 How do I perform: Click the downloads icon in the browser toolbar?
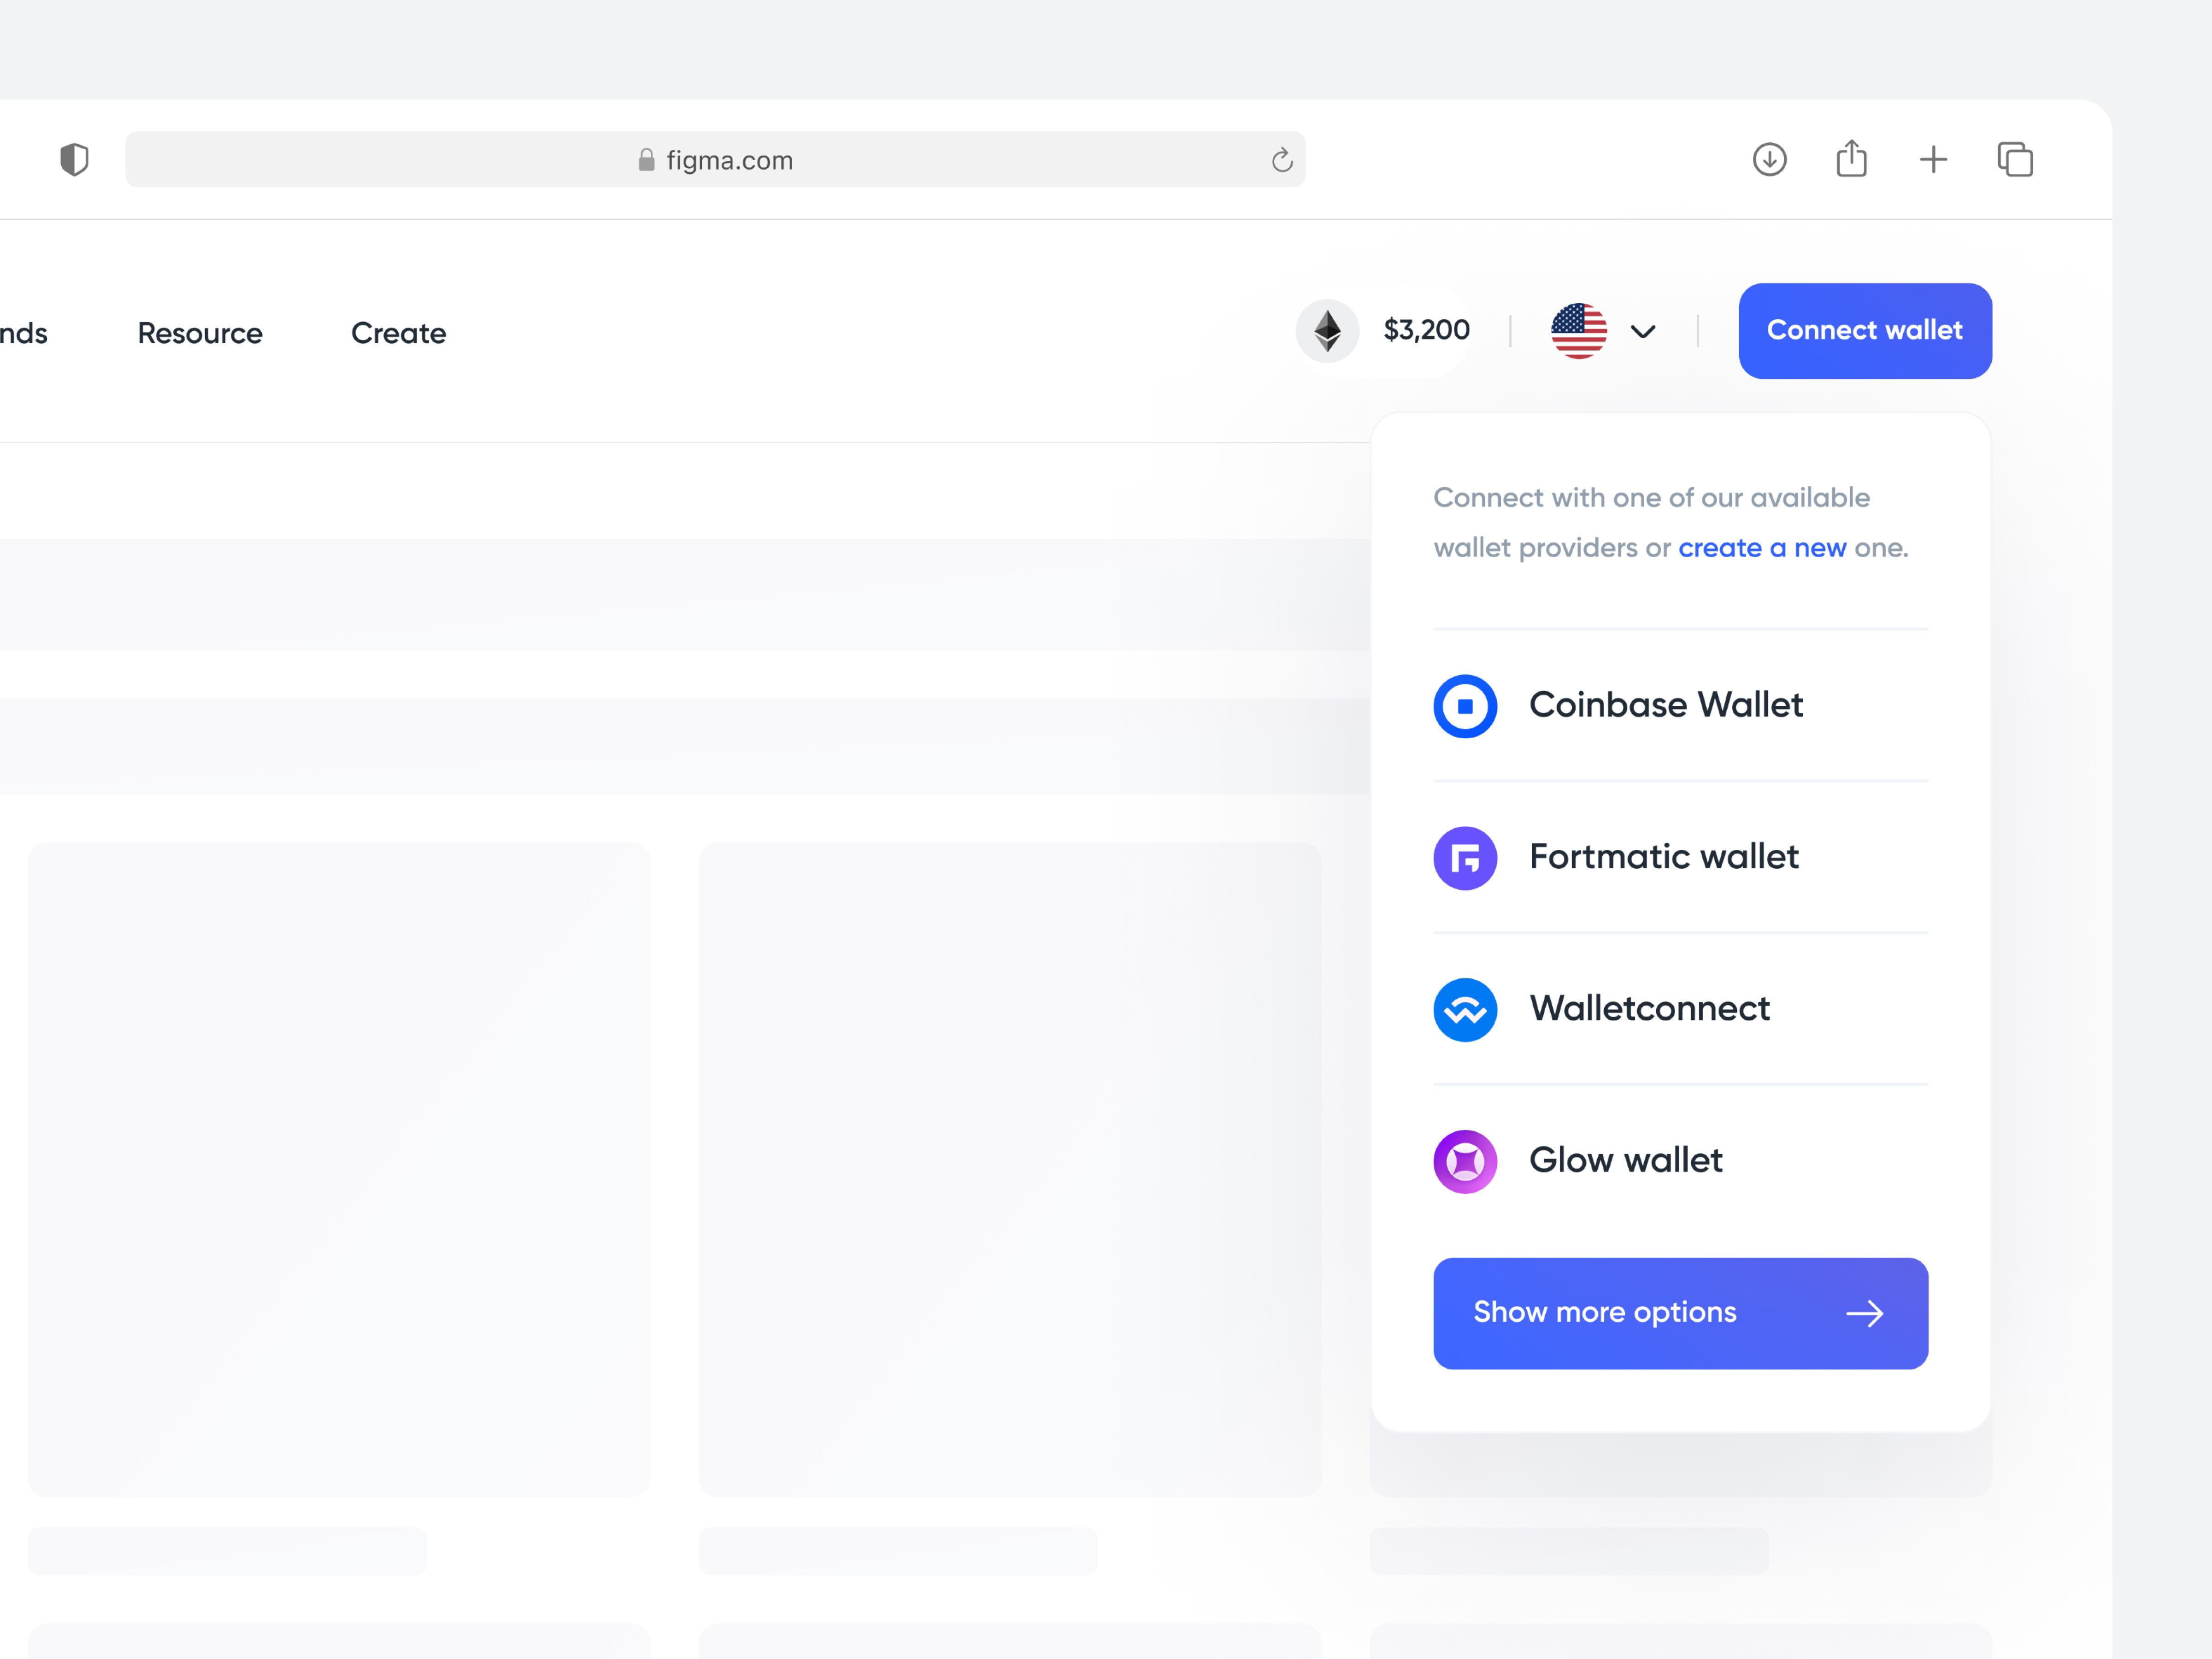click(1769, 159)
